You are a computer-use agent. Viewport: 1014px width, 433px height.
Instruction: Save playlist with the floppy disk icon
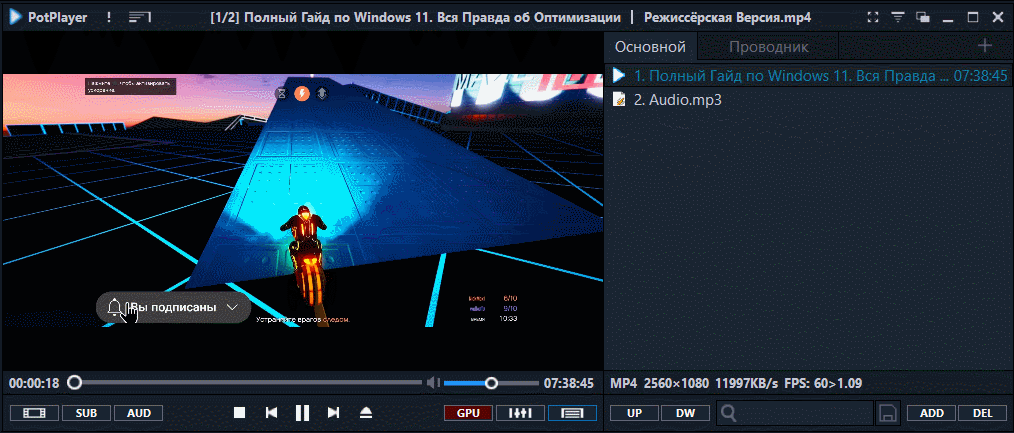[888, 412]
